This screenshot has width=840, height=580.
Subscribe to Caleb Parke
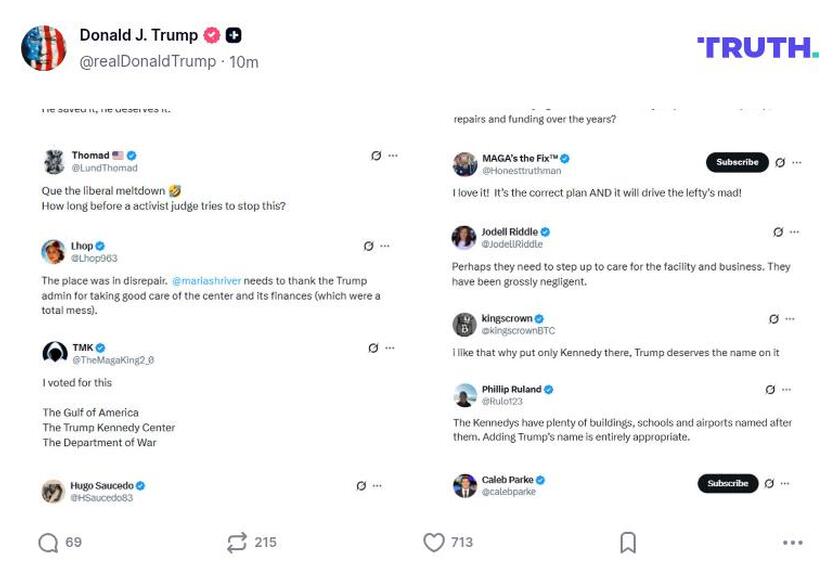727,482
